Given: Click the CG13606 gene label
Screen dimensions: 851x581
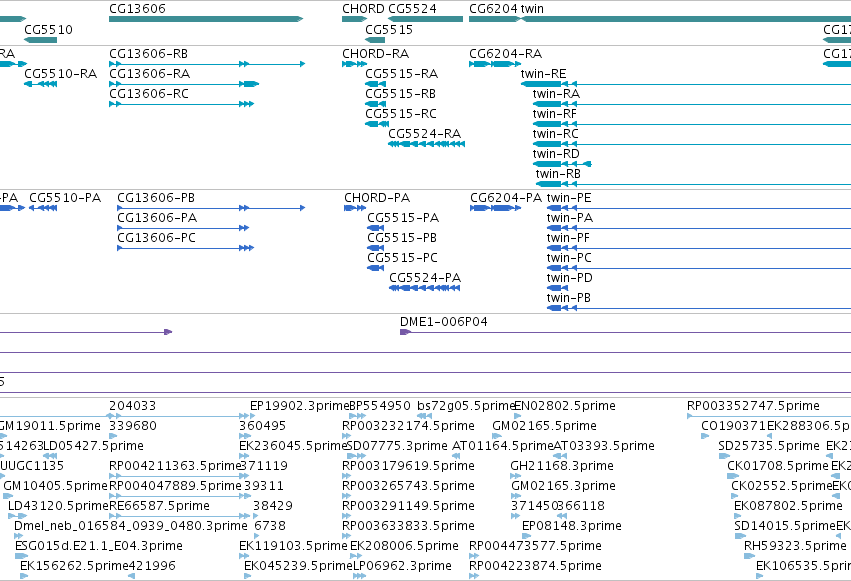Looking at the screenshot, I should (137, 9).
